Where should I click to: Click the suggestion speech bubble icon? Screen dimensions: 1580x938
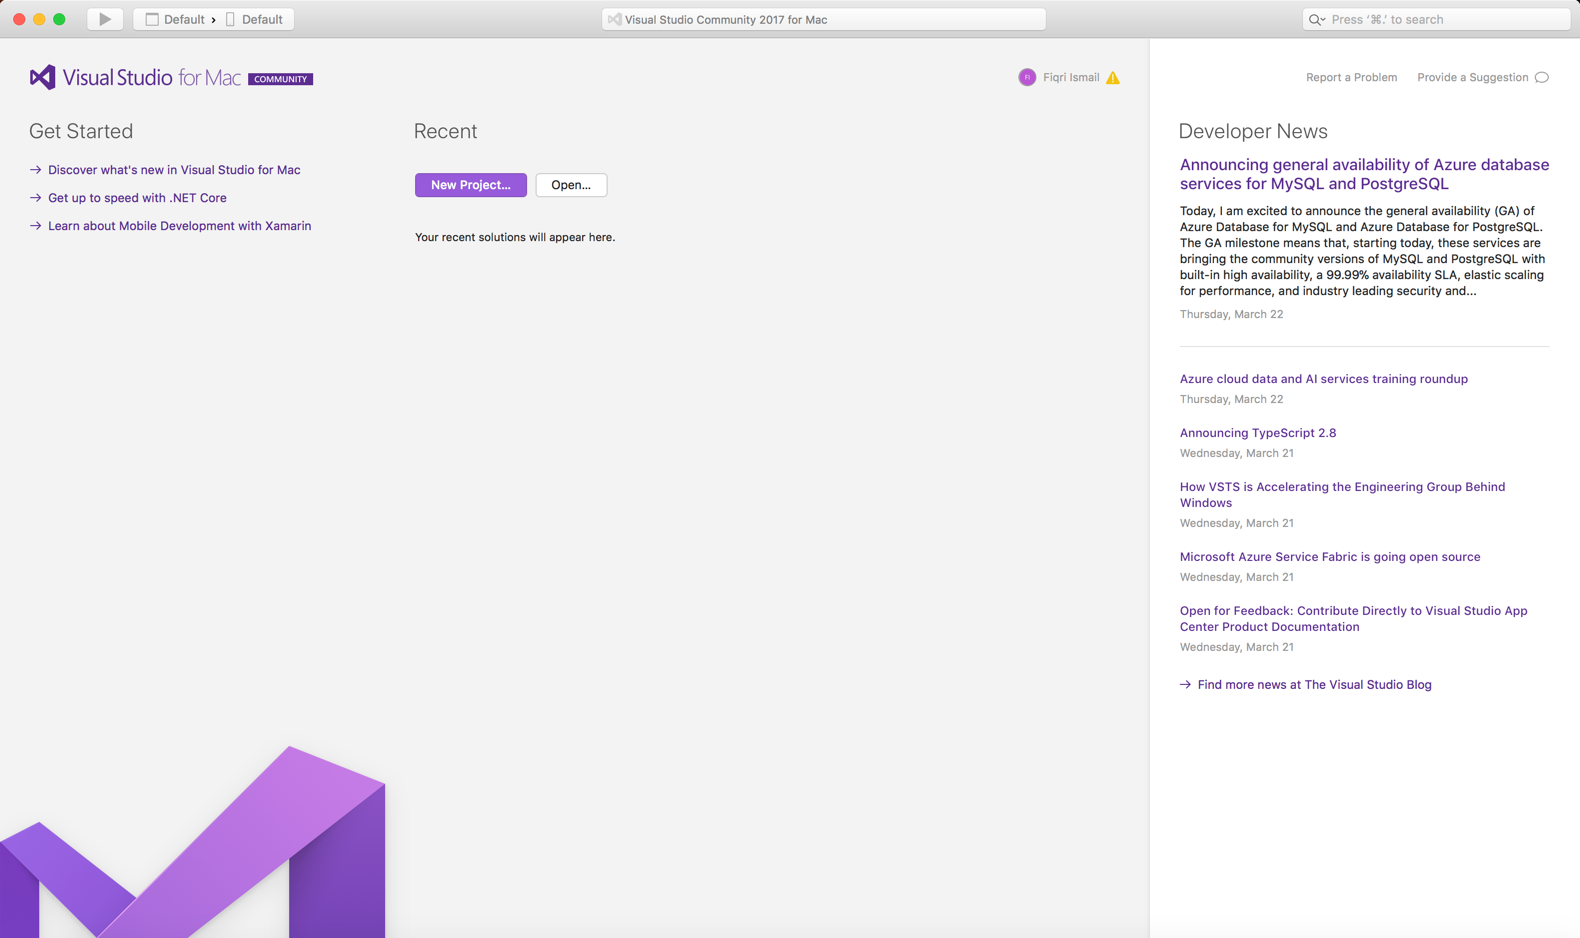pos(1542,77)
